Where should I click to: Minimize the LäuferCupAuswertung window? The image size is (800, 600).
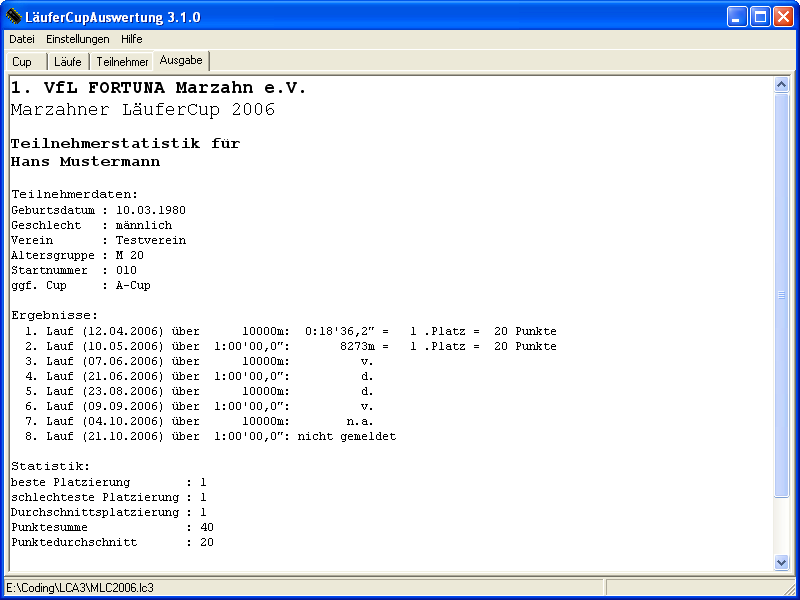tap(737, 17)
